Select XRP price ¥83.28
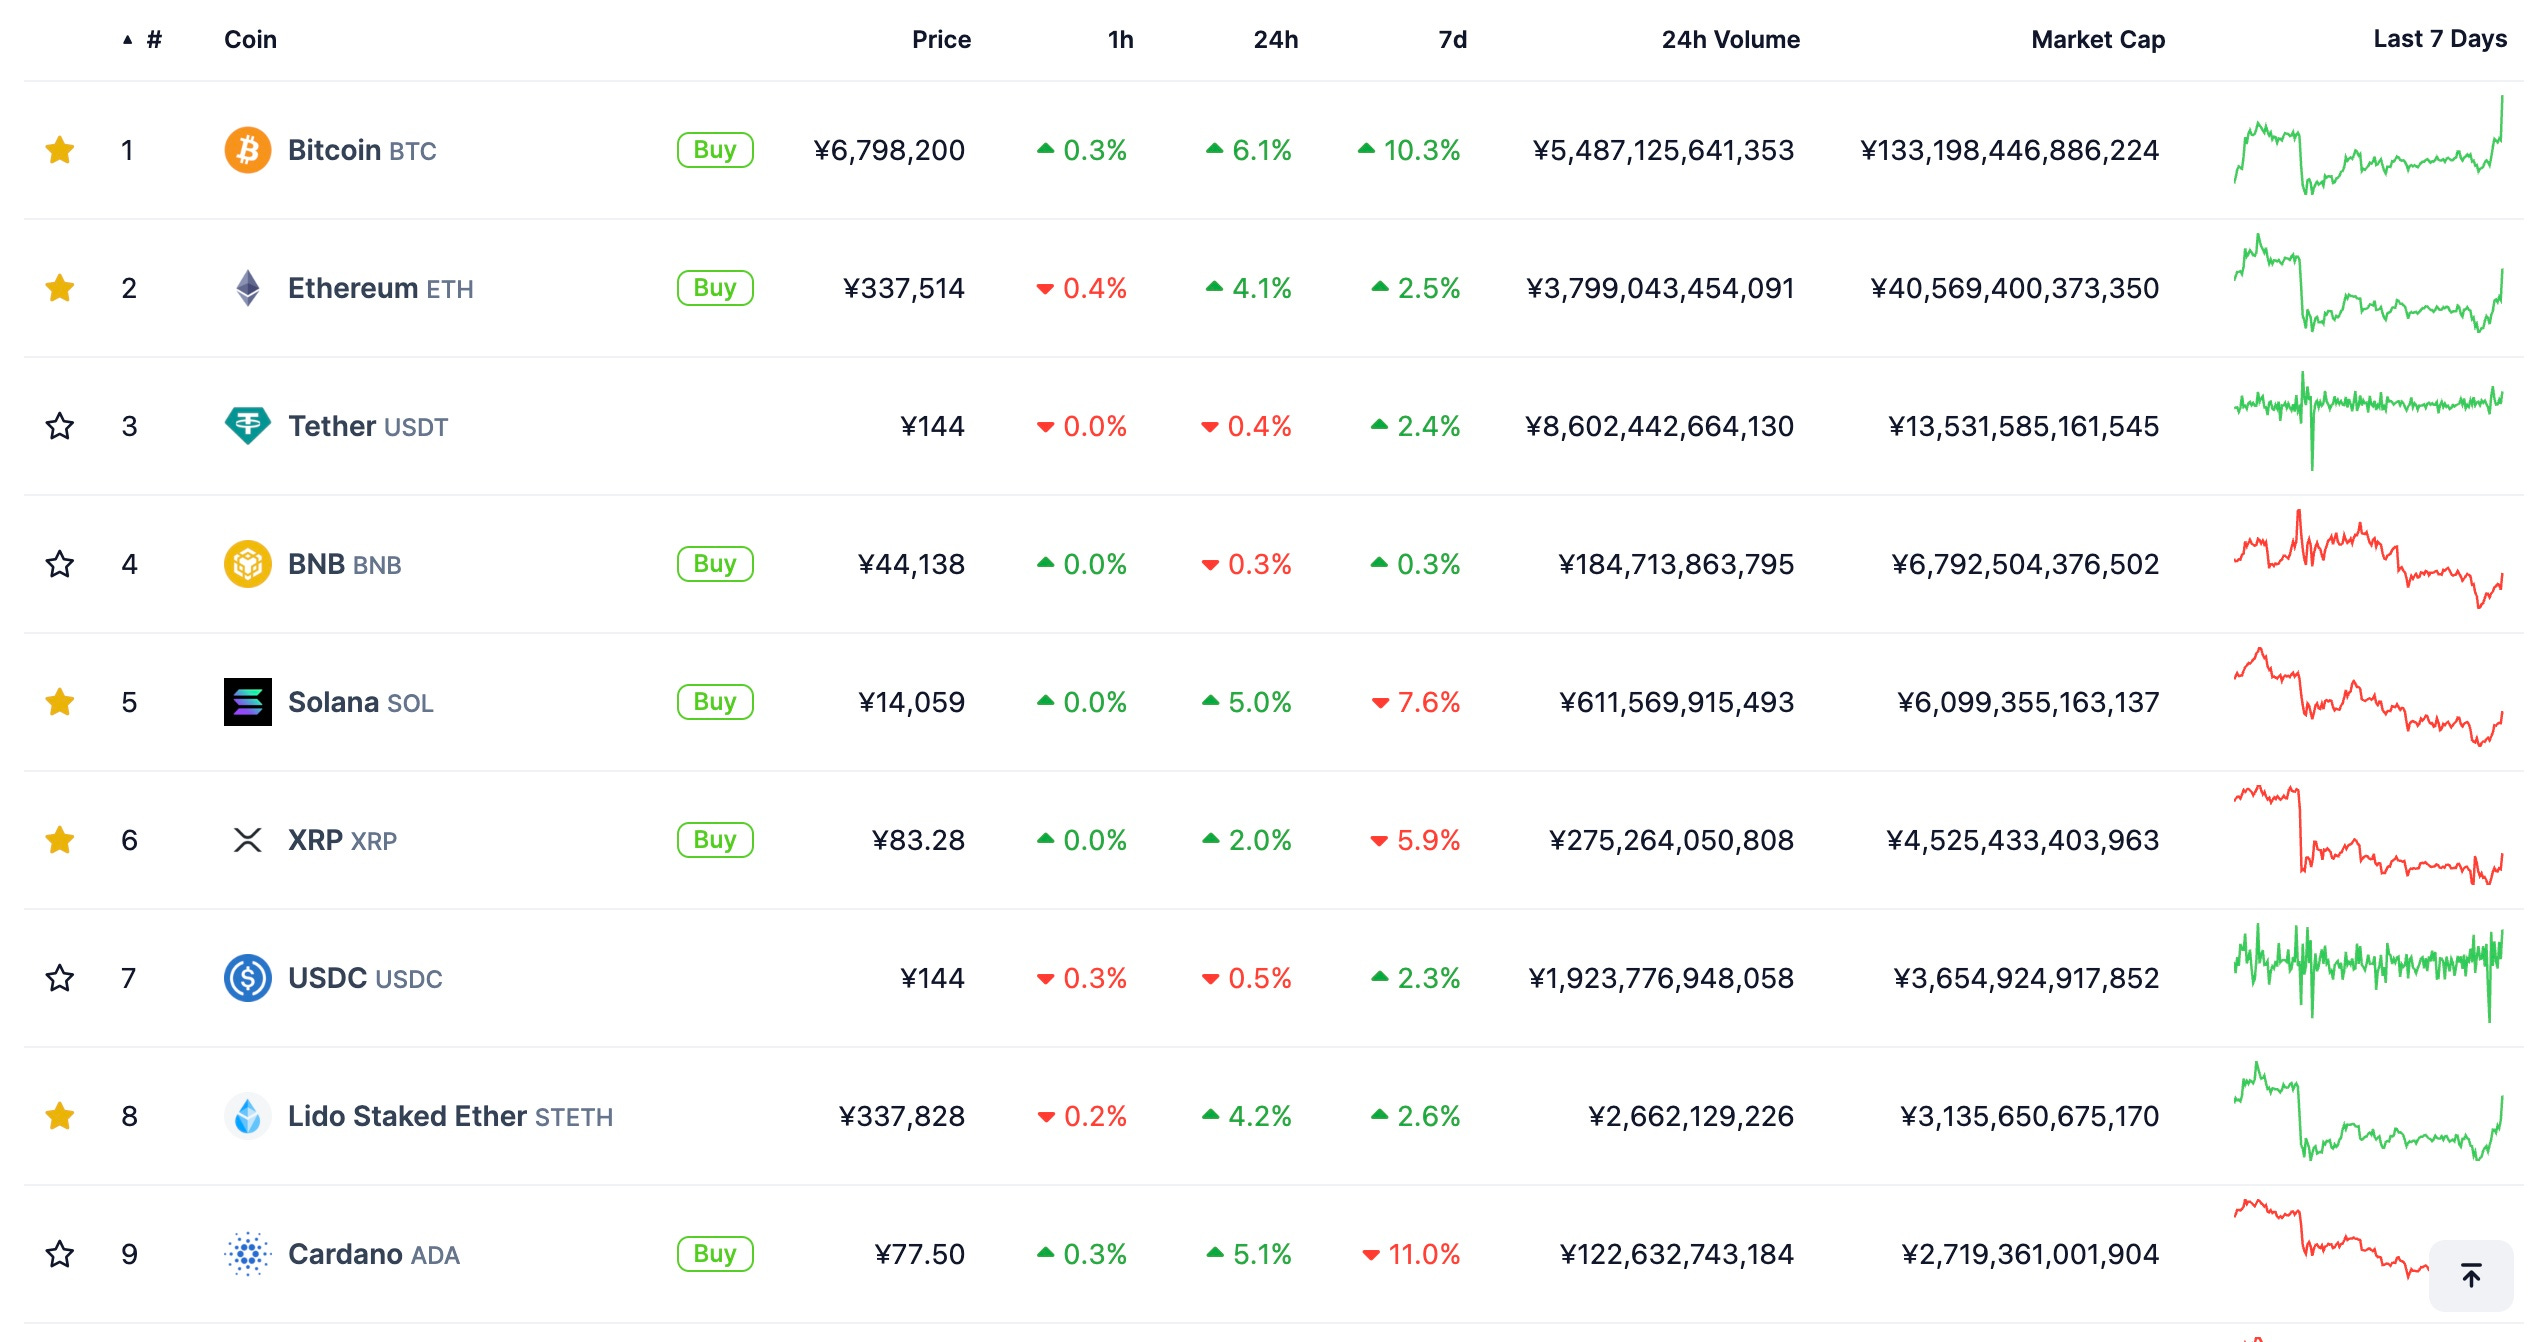This screenshot has width=2546, height=1342. (x=918, y=840)
